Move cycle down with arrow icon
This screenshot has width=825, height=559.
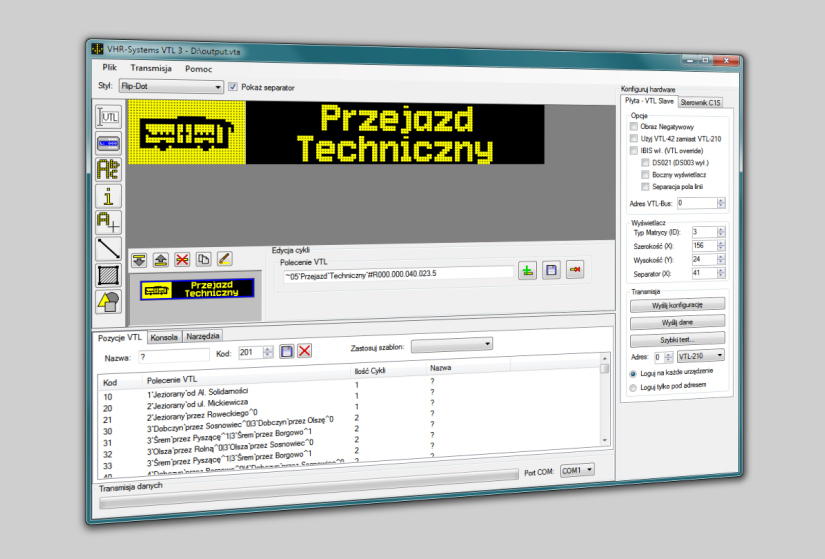139,260
